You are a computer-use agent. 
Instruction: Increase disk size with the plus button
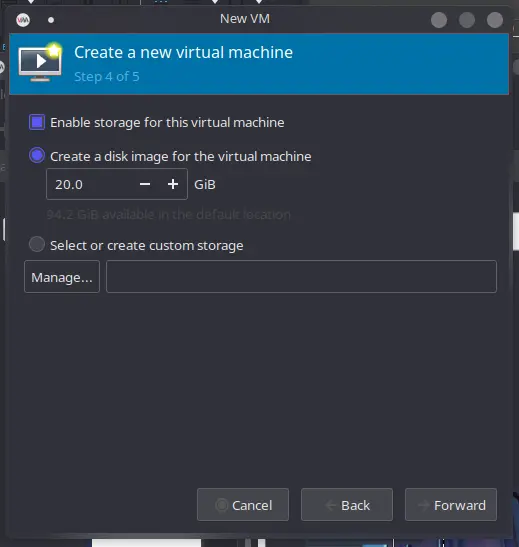coord(173,184)
